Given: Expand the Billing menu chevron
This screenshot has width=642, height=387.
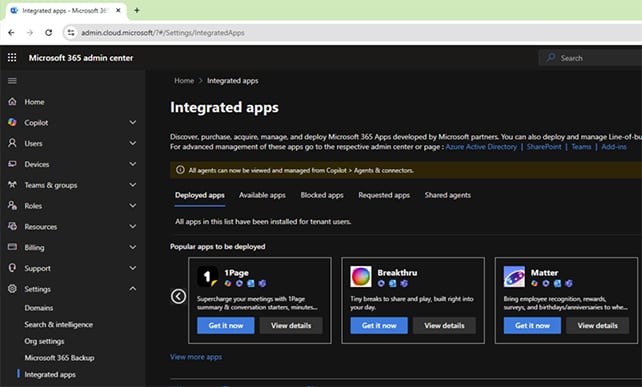Looking at the screenshot, I should pyautogui.click(x=133, y=247).
